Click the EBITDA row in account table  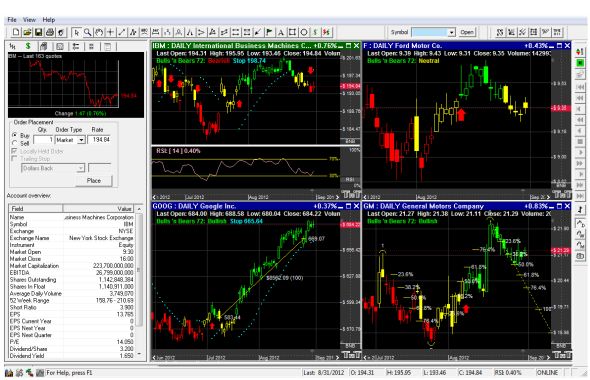click(x=71, y=273)
